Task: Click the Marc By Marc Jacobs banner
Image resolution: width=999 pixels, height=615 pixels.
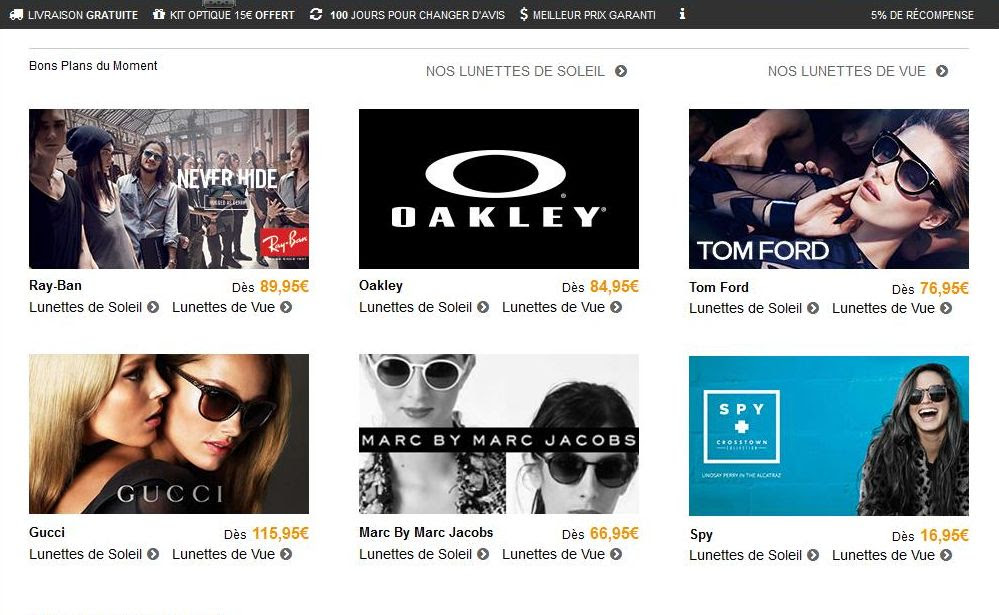Action: click(x=499, y=434)
